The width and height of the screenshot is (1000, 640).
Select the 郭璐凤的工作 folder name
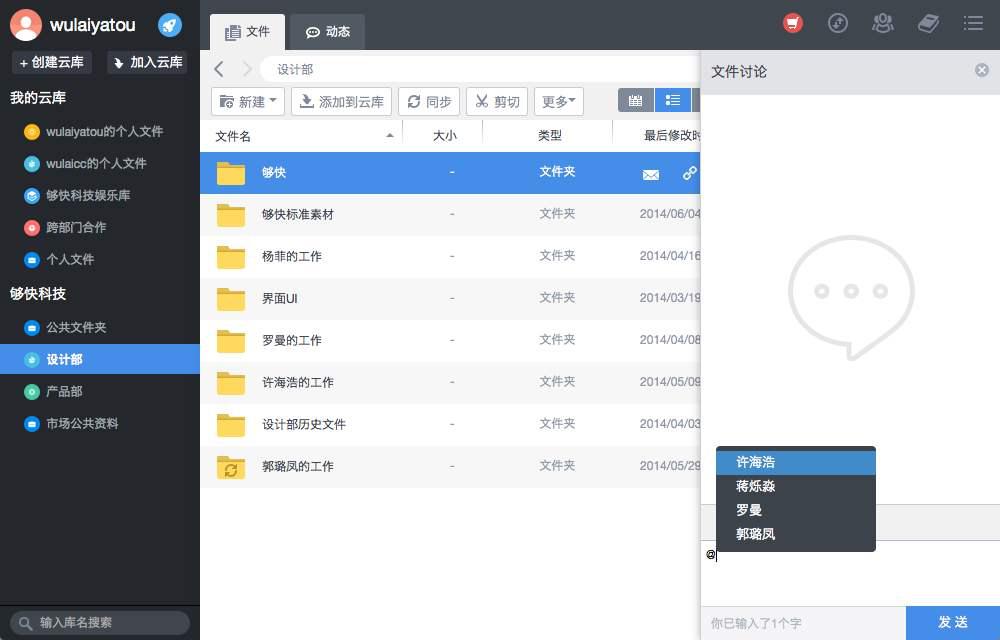(x=298, y=467)
